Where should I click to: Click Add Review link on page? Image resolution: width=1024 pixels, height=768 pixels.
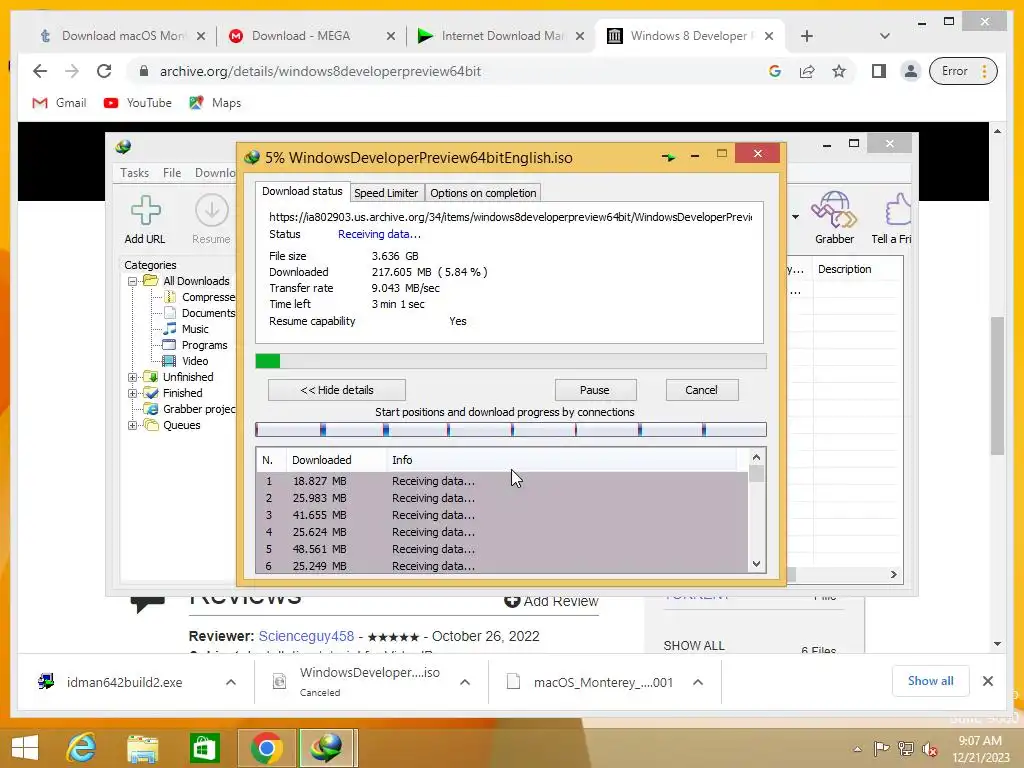[551, 601]
